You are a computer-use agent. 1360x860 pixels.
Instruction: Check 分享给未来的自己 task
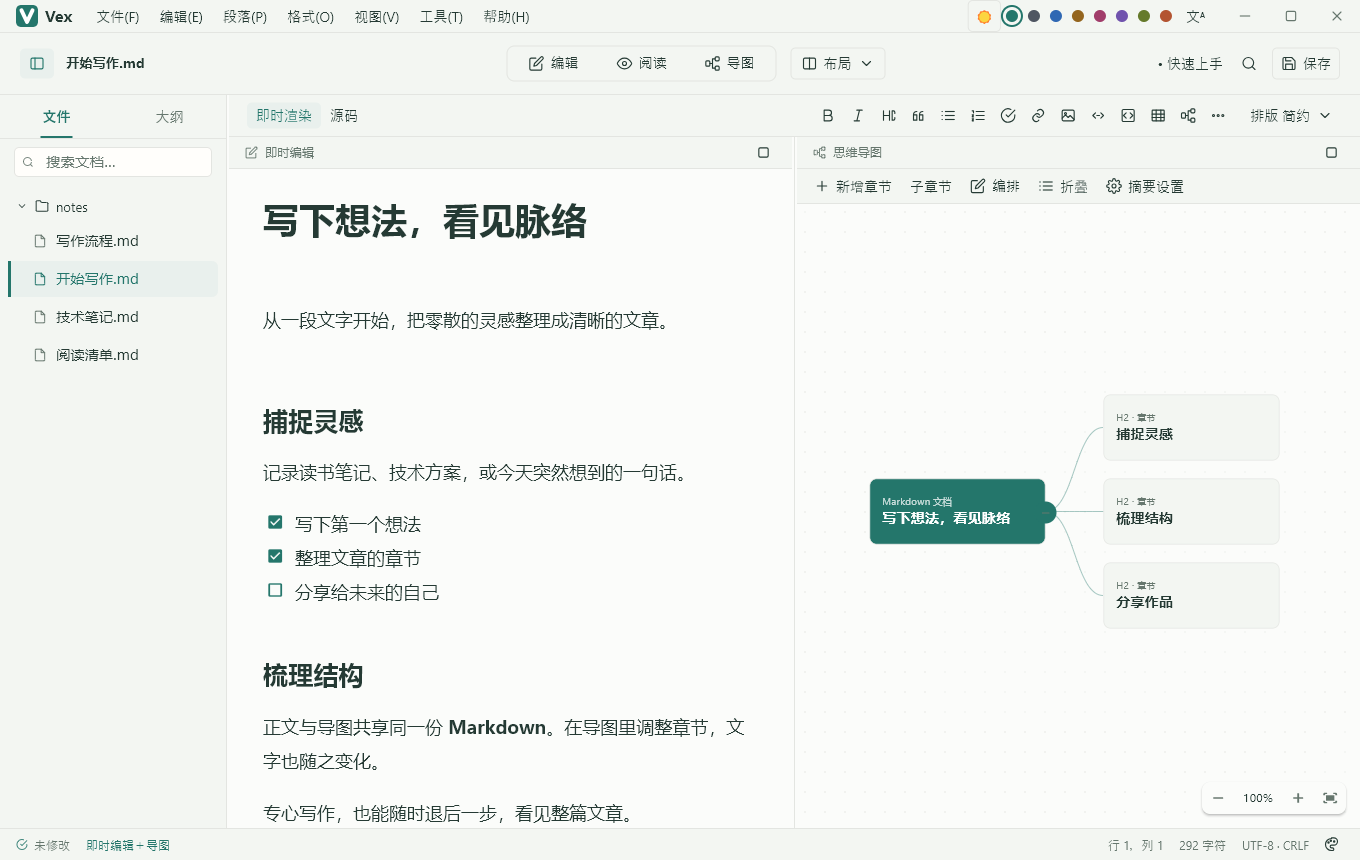pos(275,590)
